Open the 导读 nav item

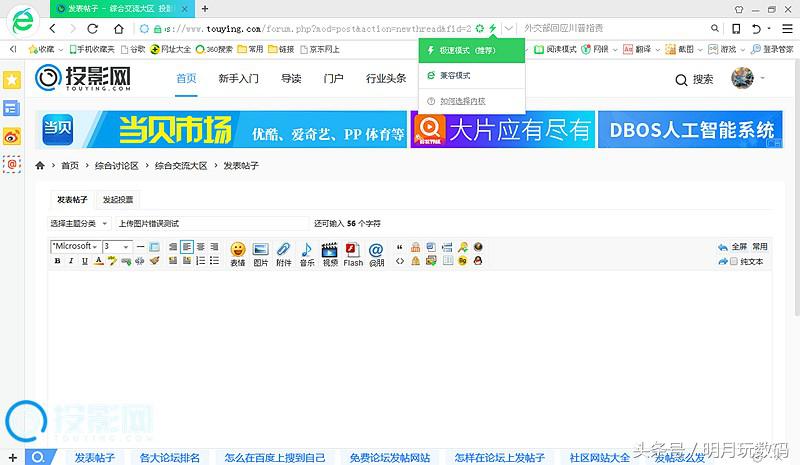291,79
